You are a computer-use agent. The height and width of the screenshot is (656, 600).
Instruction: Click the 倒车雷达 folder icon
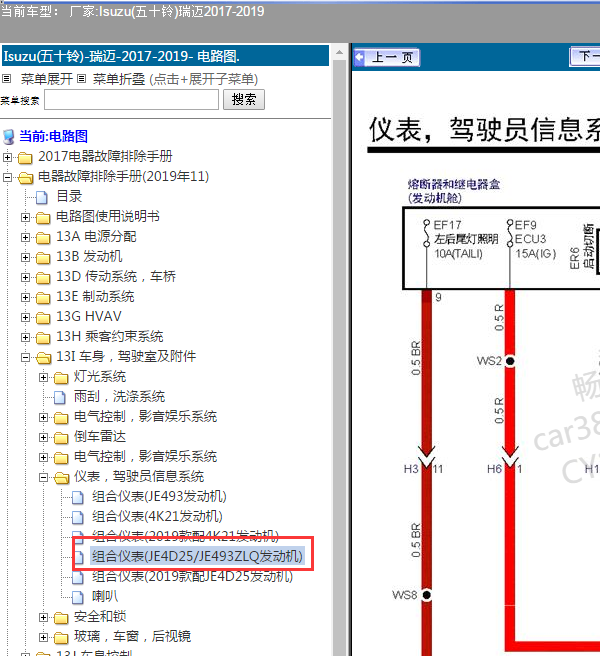(x=60, y=437)
